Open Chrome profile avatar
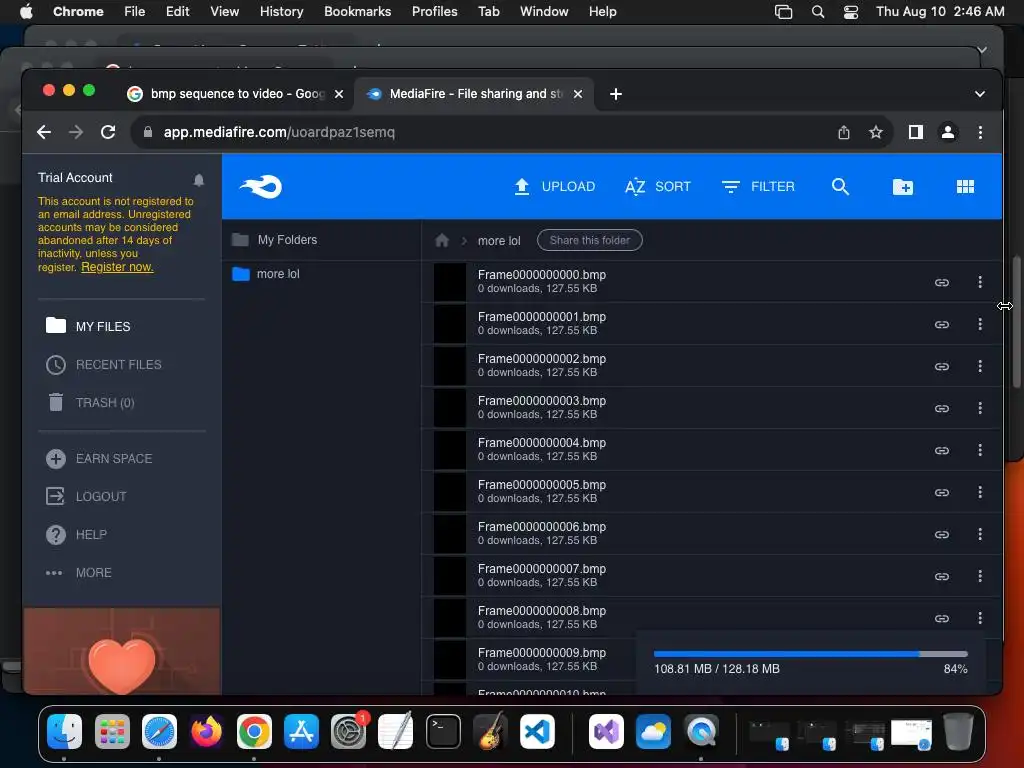Image resolution: width=1024 pixels, height=768 pixels. tap(948, 132)
